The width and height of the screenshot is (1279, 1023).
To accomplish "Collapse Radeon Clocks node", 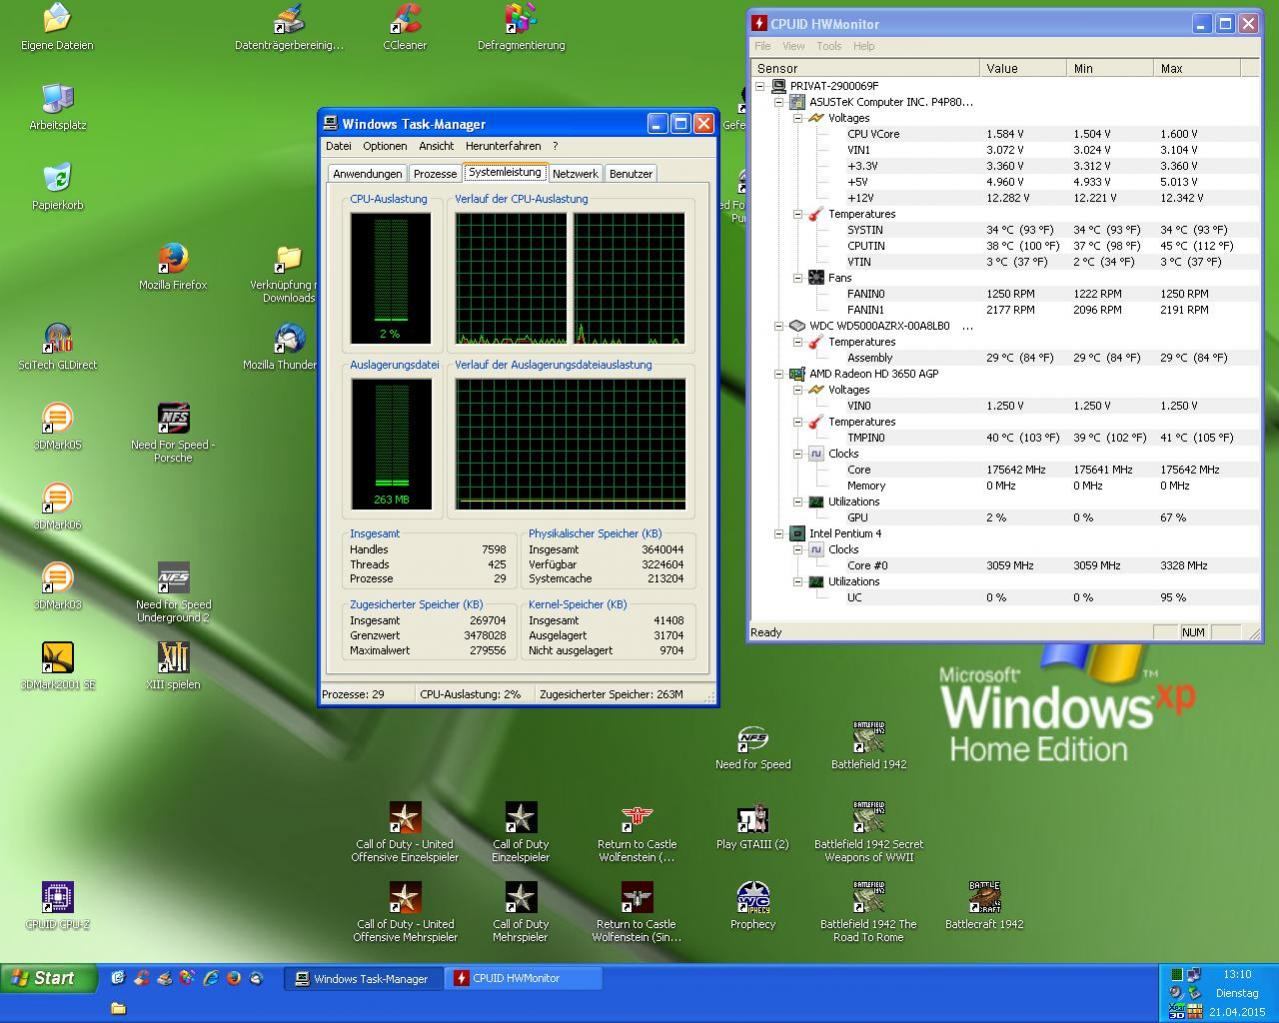I will [x=798, y=454].
